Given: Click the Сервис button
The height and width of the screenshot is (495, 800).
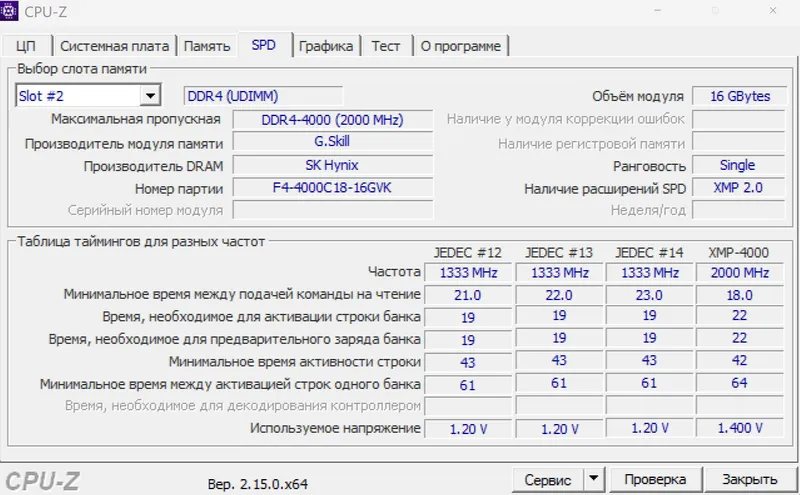Looking at the screenshot, I should (548, 480).
